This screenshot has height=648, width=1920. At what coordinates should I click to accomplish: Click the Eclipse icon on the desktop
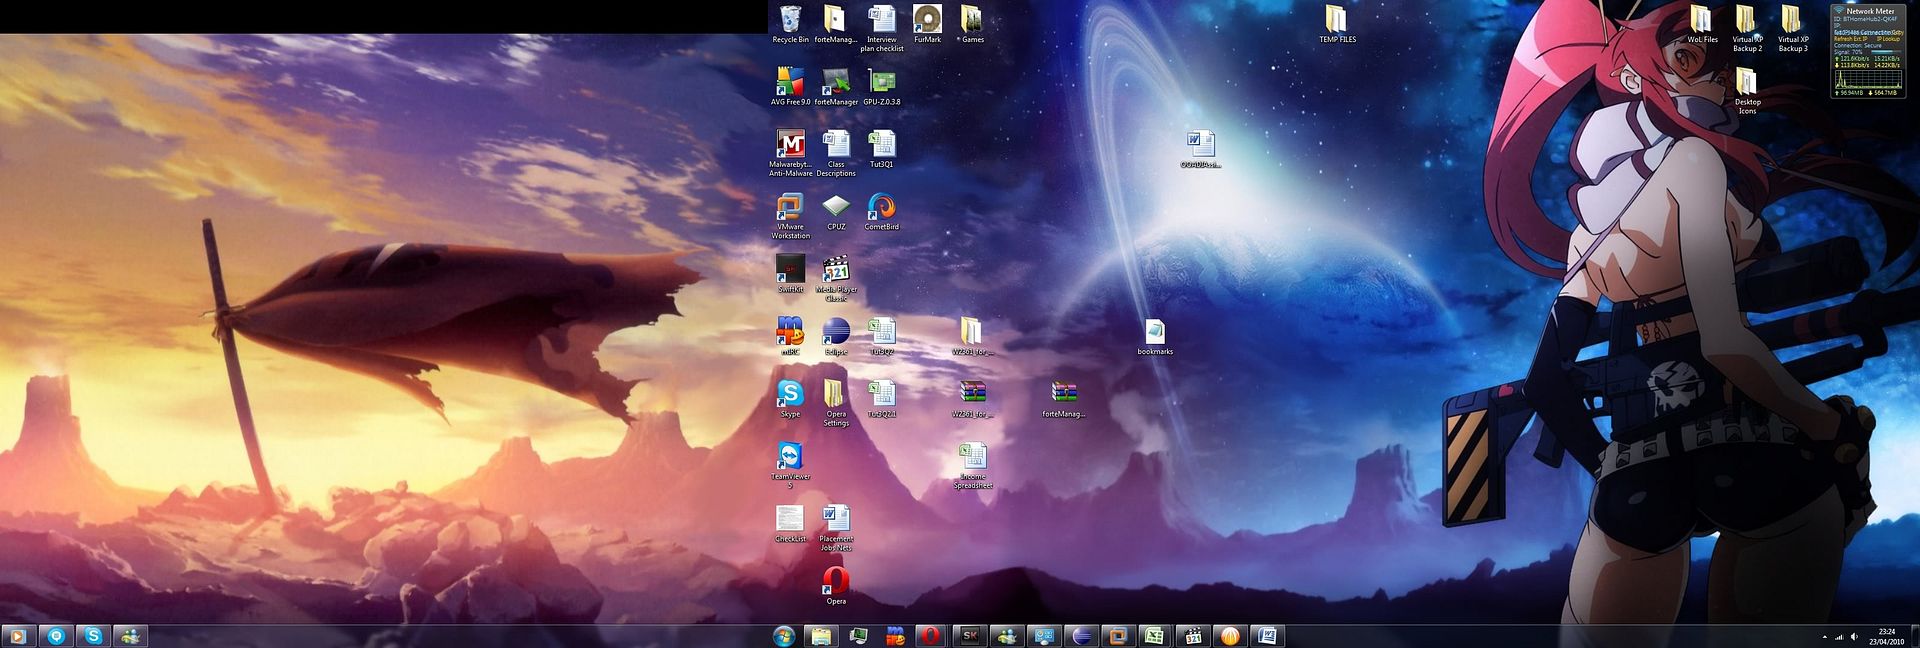[x=836, y=332]
